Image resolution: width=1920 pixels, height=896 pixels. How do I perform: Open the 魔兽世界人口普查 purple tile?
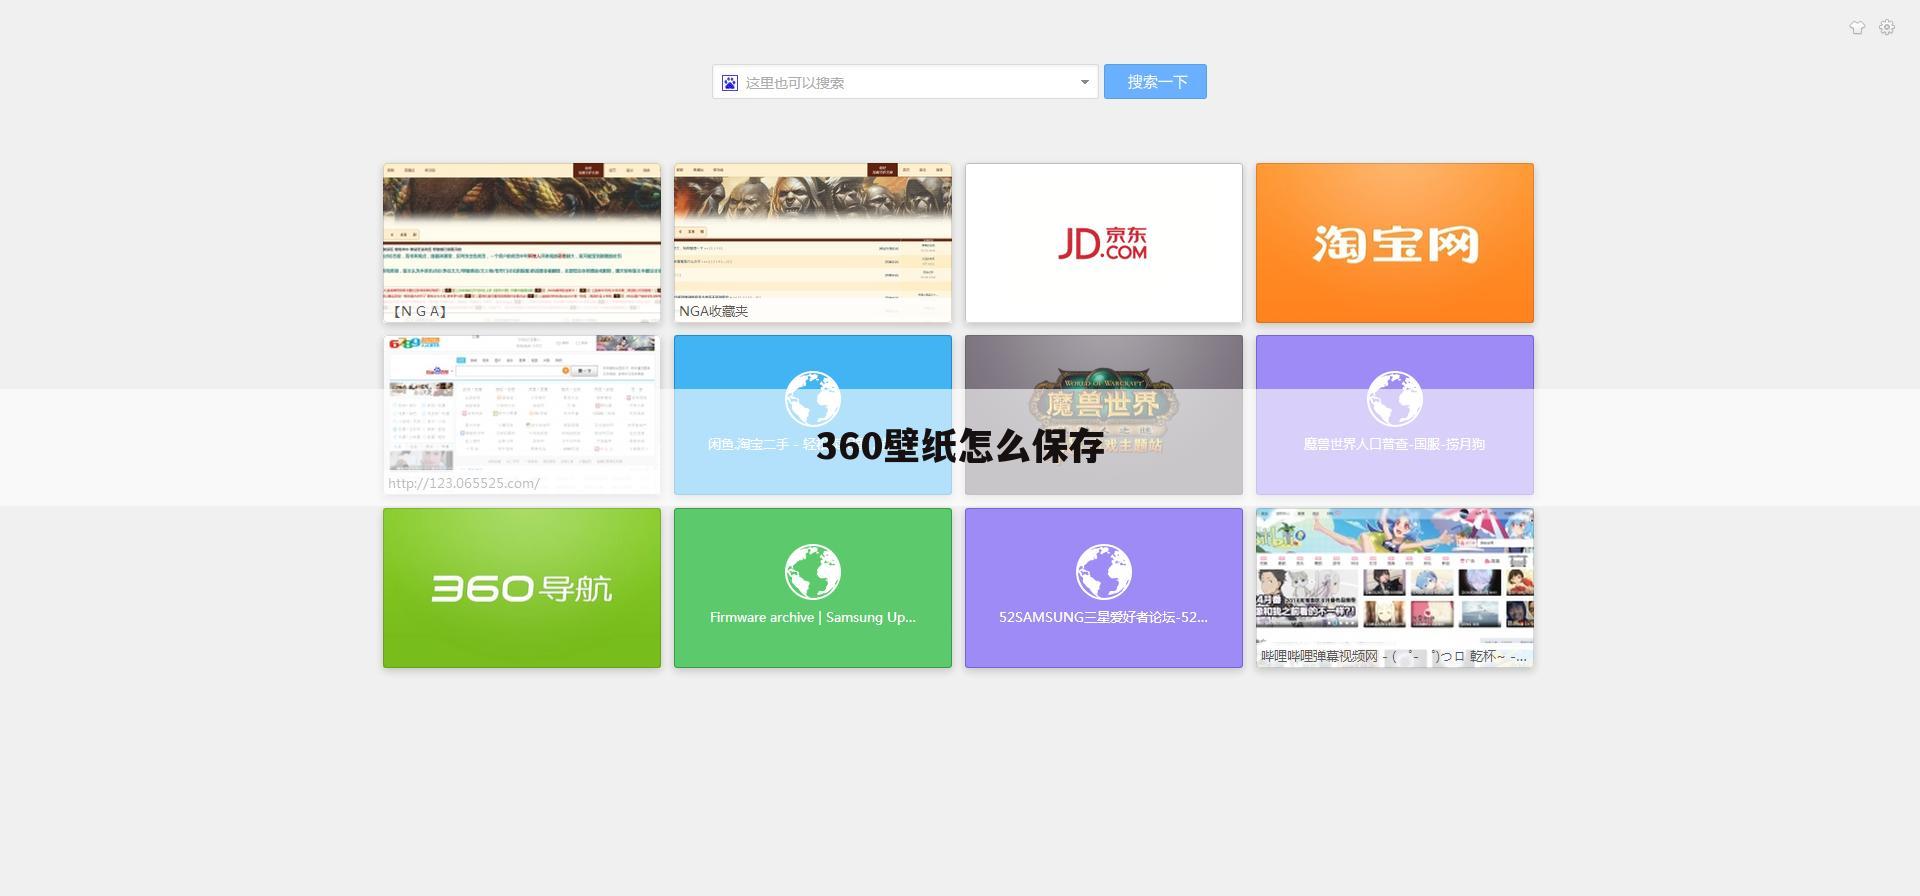pos(1395,415)
